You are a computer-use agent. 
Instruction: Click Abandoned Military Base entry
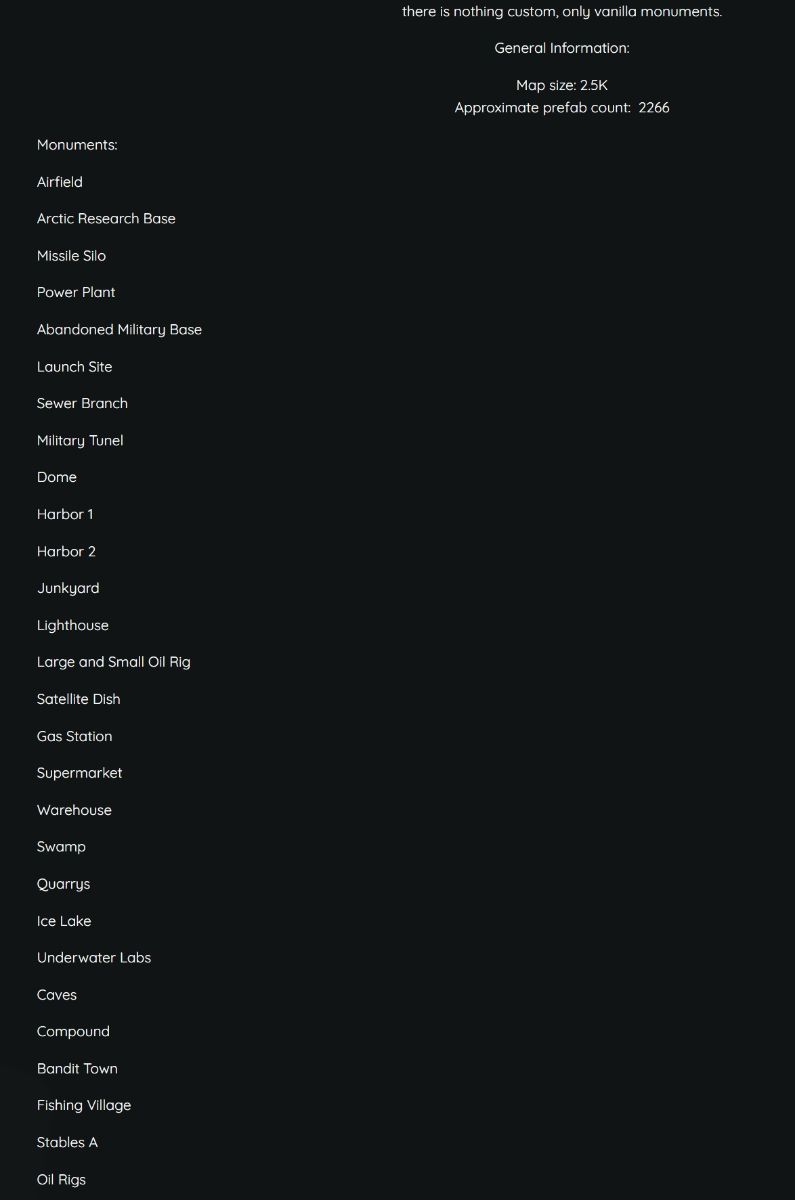click(119, 330)
